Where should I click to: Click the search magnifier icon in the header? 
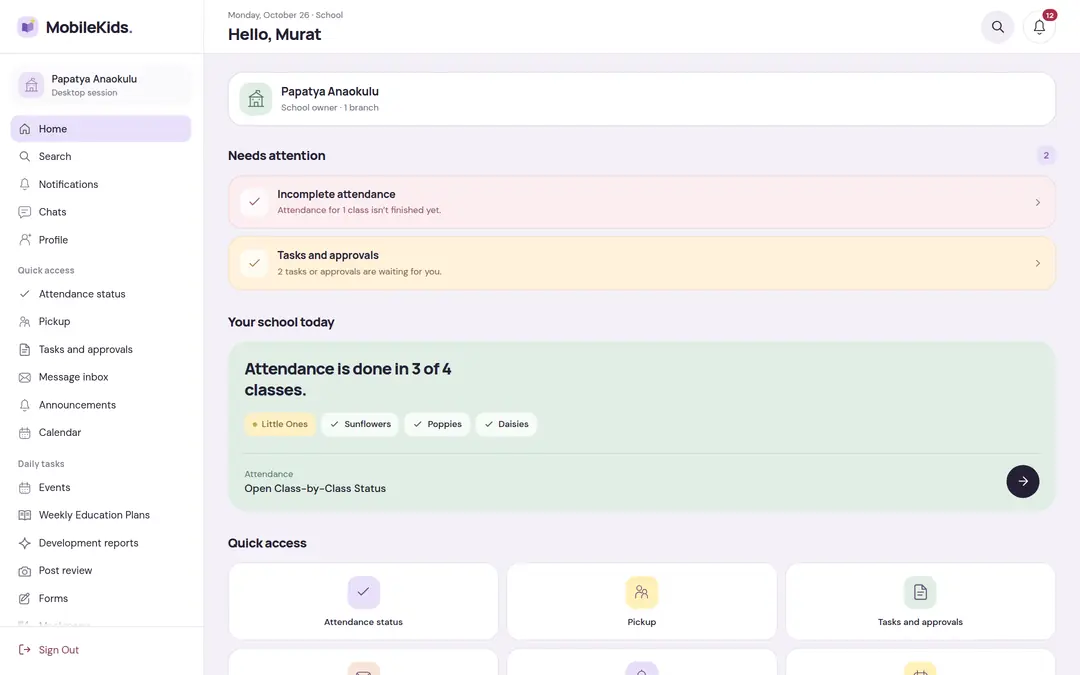click(997, 27)
